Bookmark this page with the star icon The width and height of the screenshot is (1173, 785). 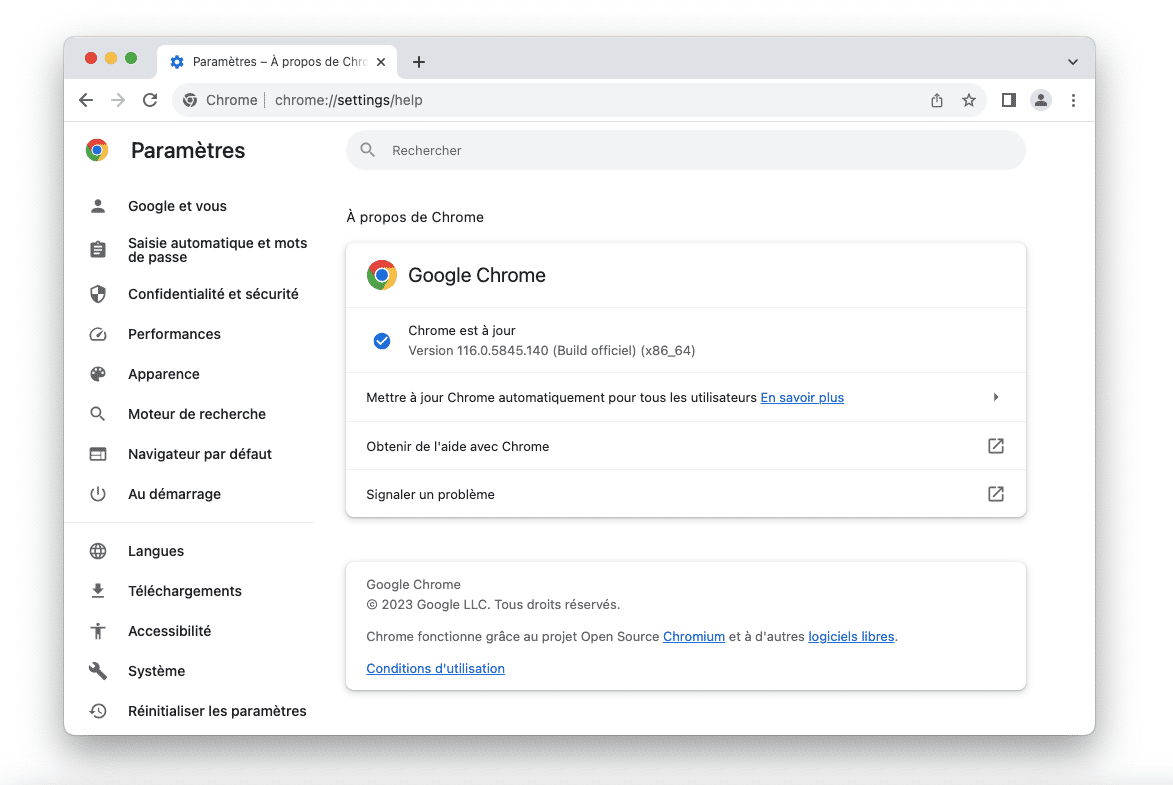968,100
